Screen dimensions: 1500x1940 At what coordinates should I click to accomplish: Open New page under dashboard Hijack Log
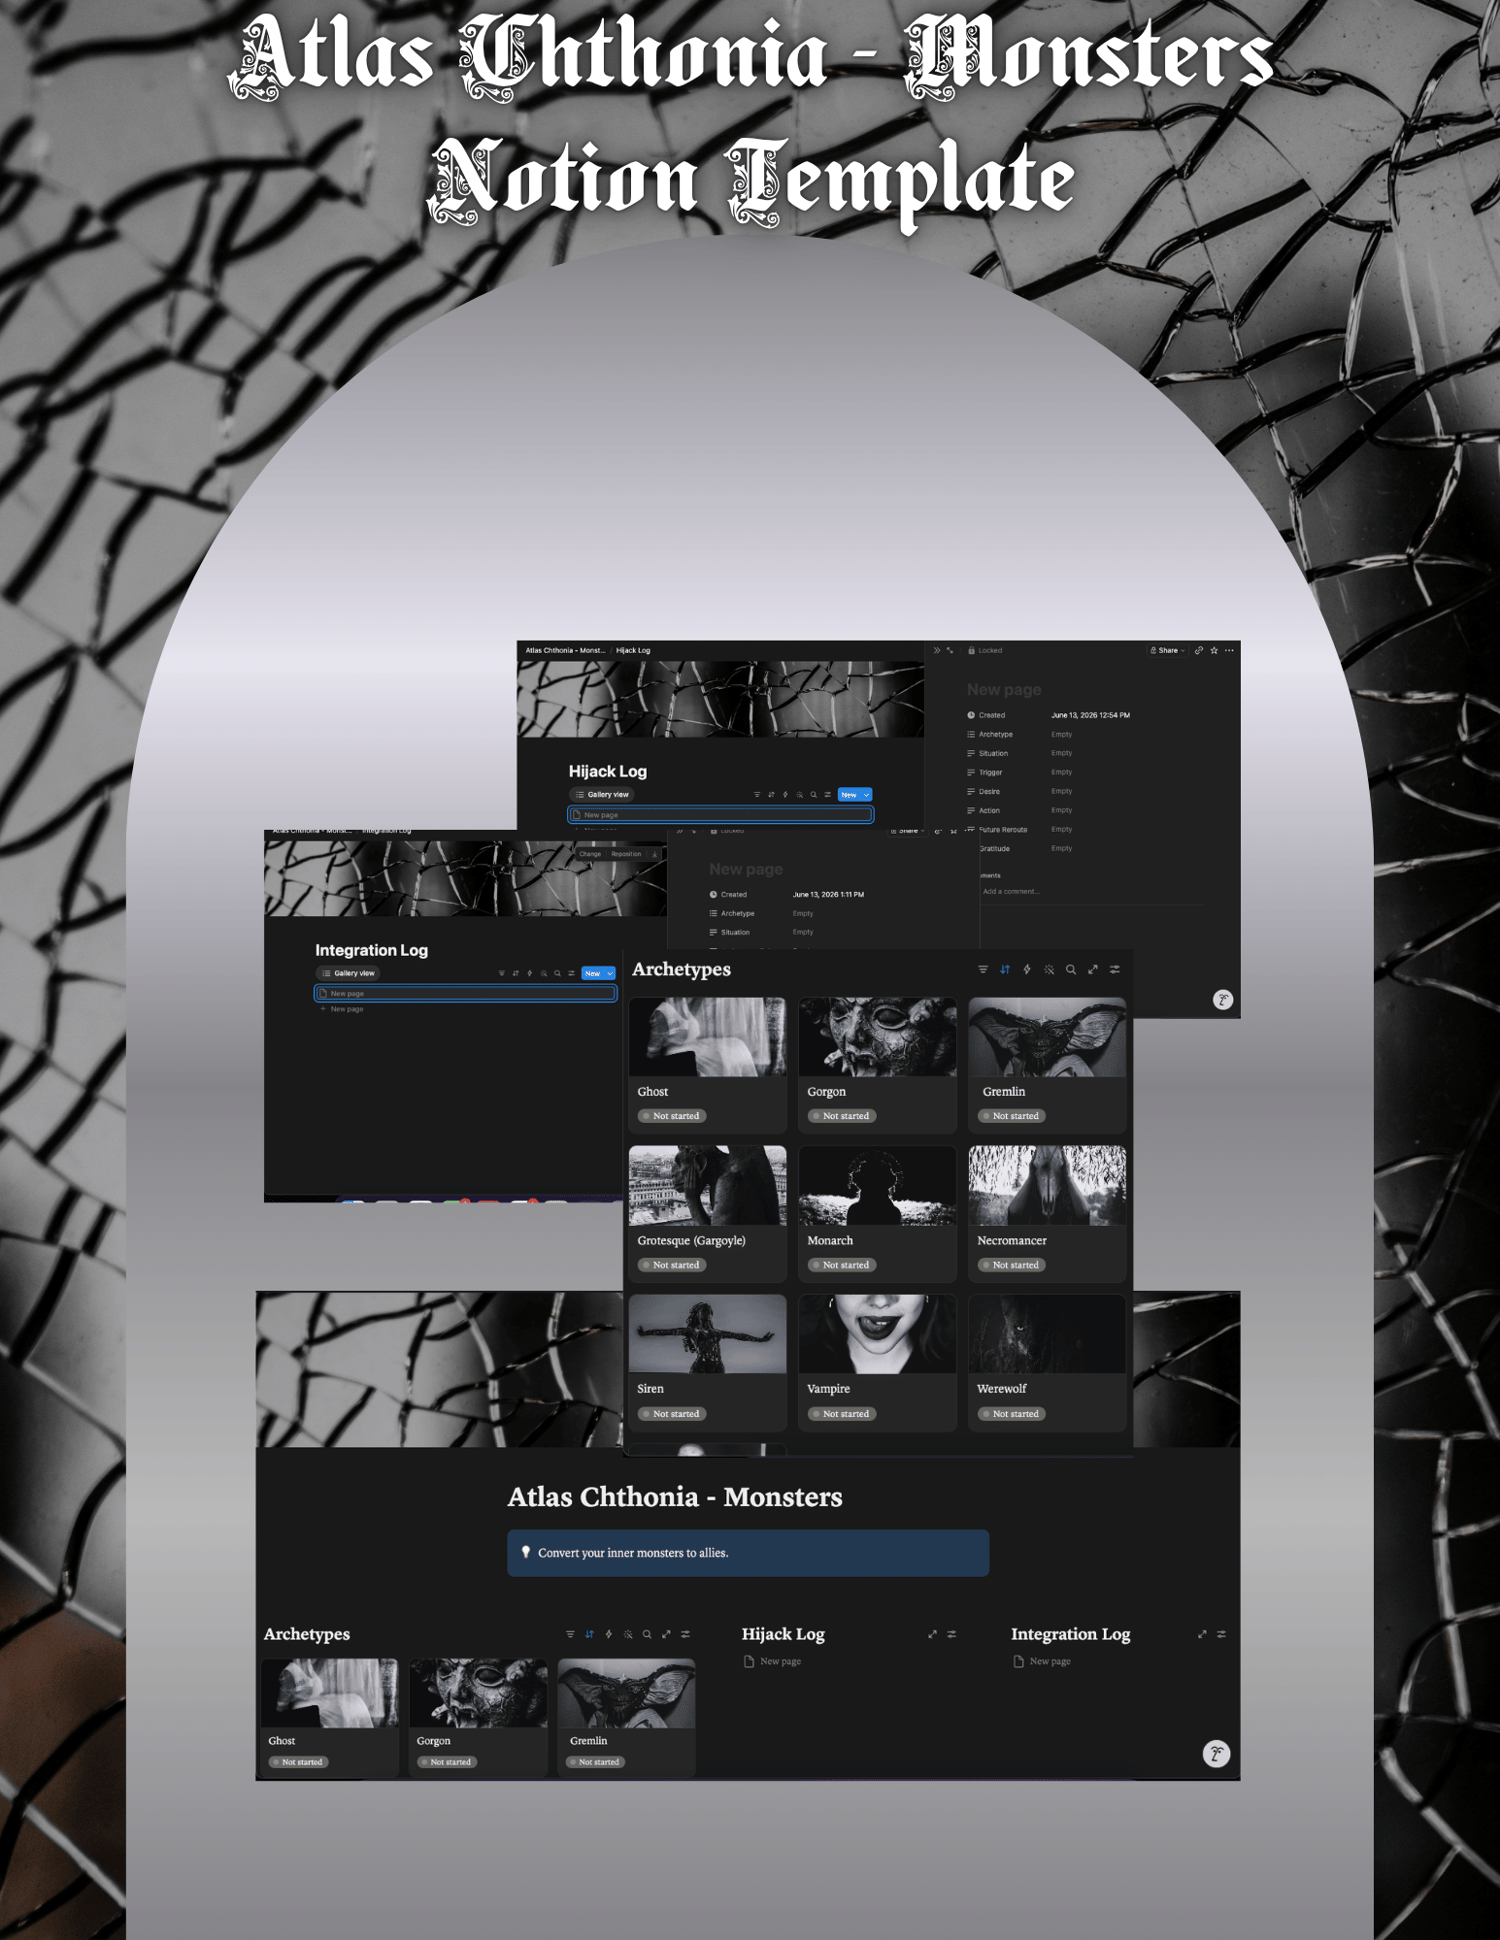point(772,1661)
